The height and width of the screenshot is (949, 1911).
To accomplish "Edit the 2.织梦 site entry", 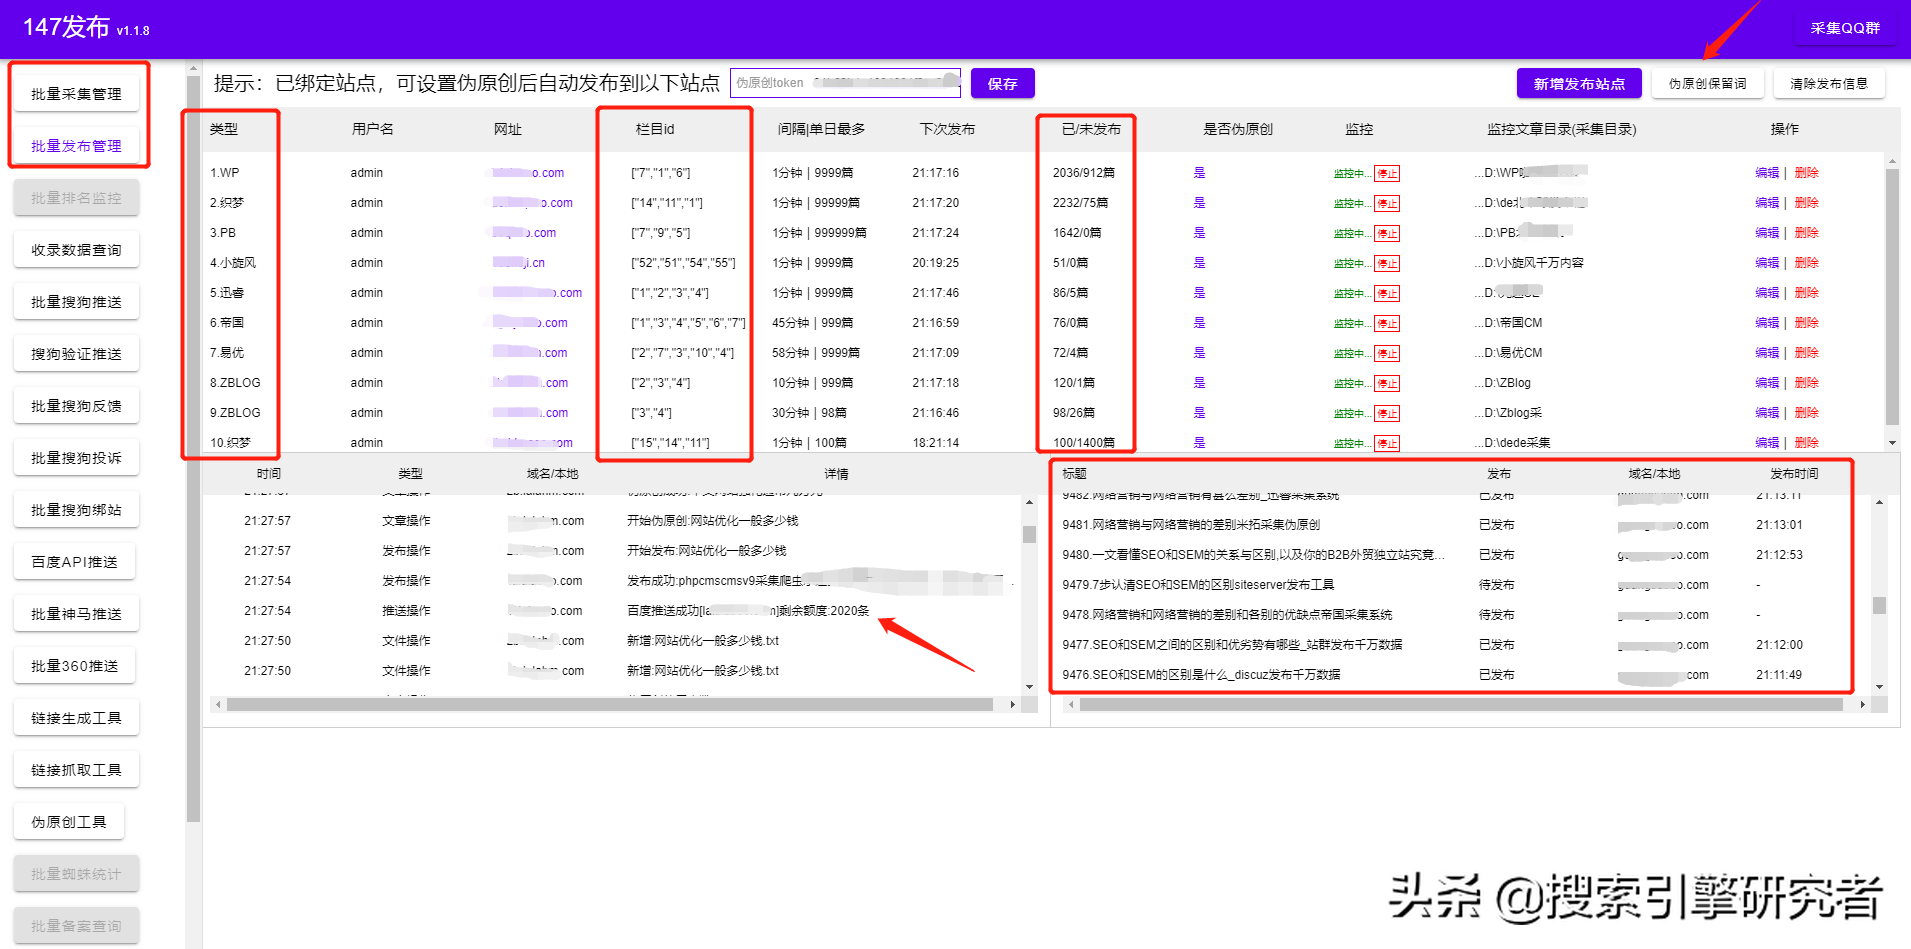I will [1766, 203].
